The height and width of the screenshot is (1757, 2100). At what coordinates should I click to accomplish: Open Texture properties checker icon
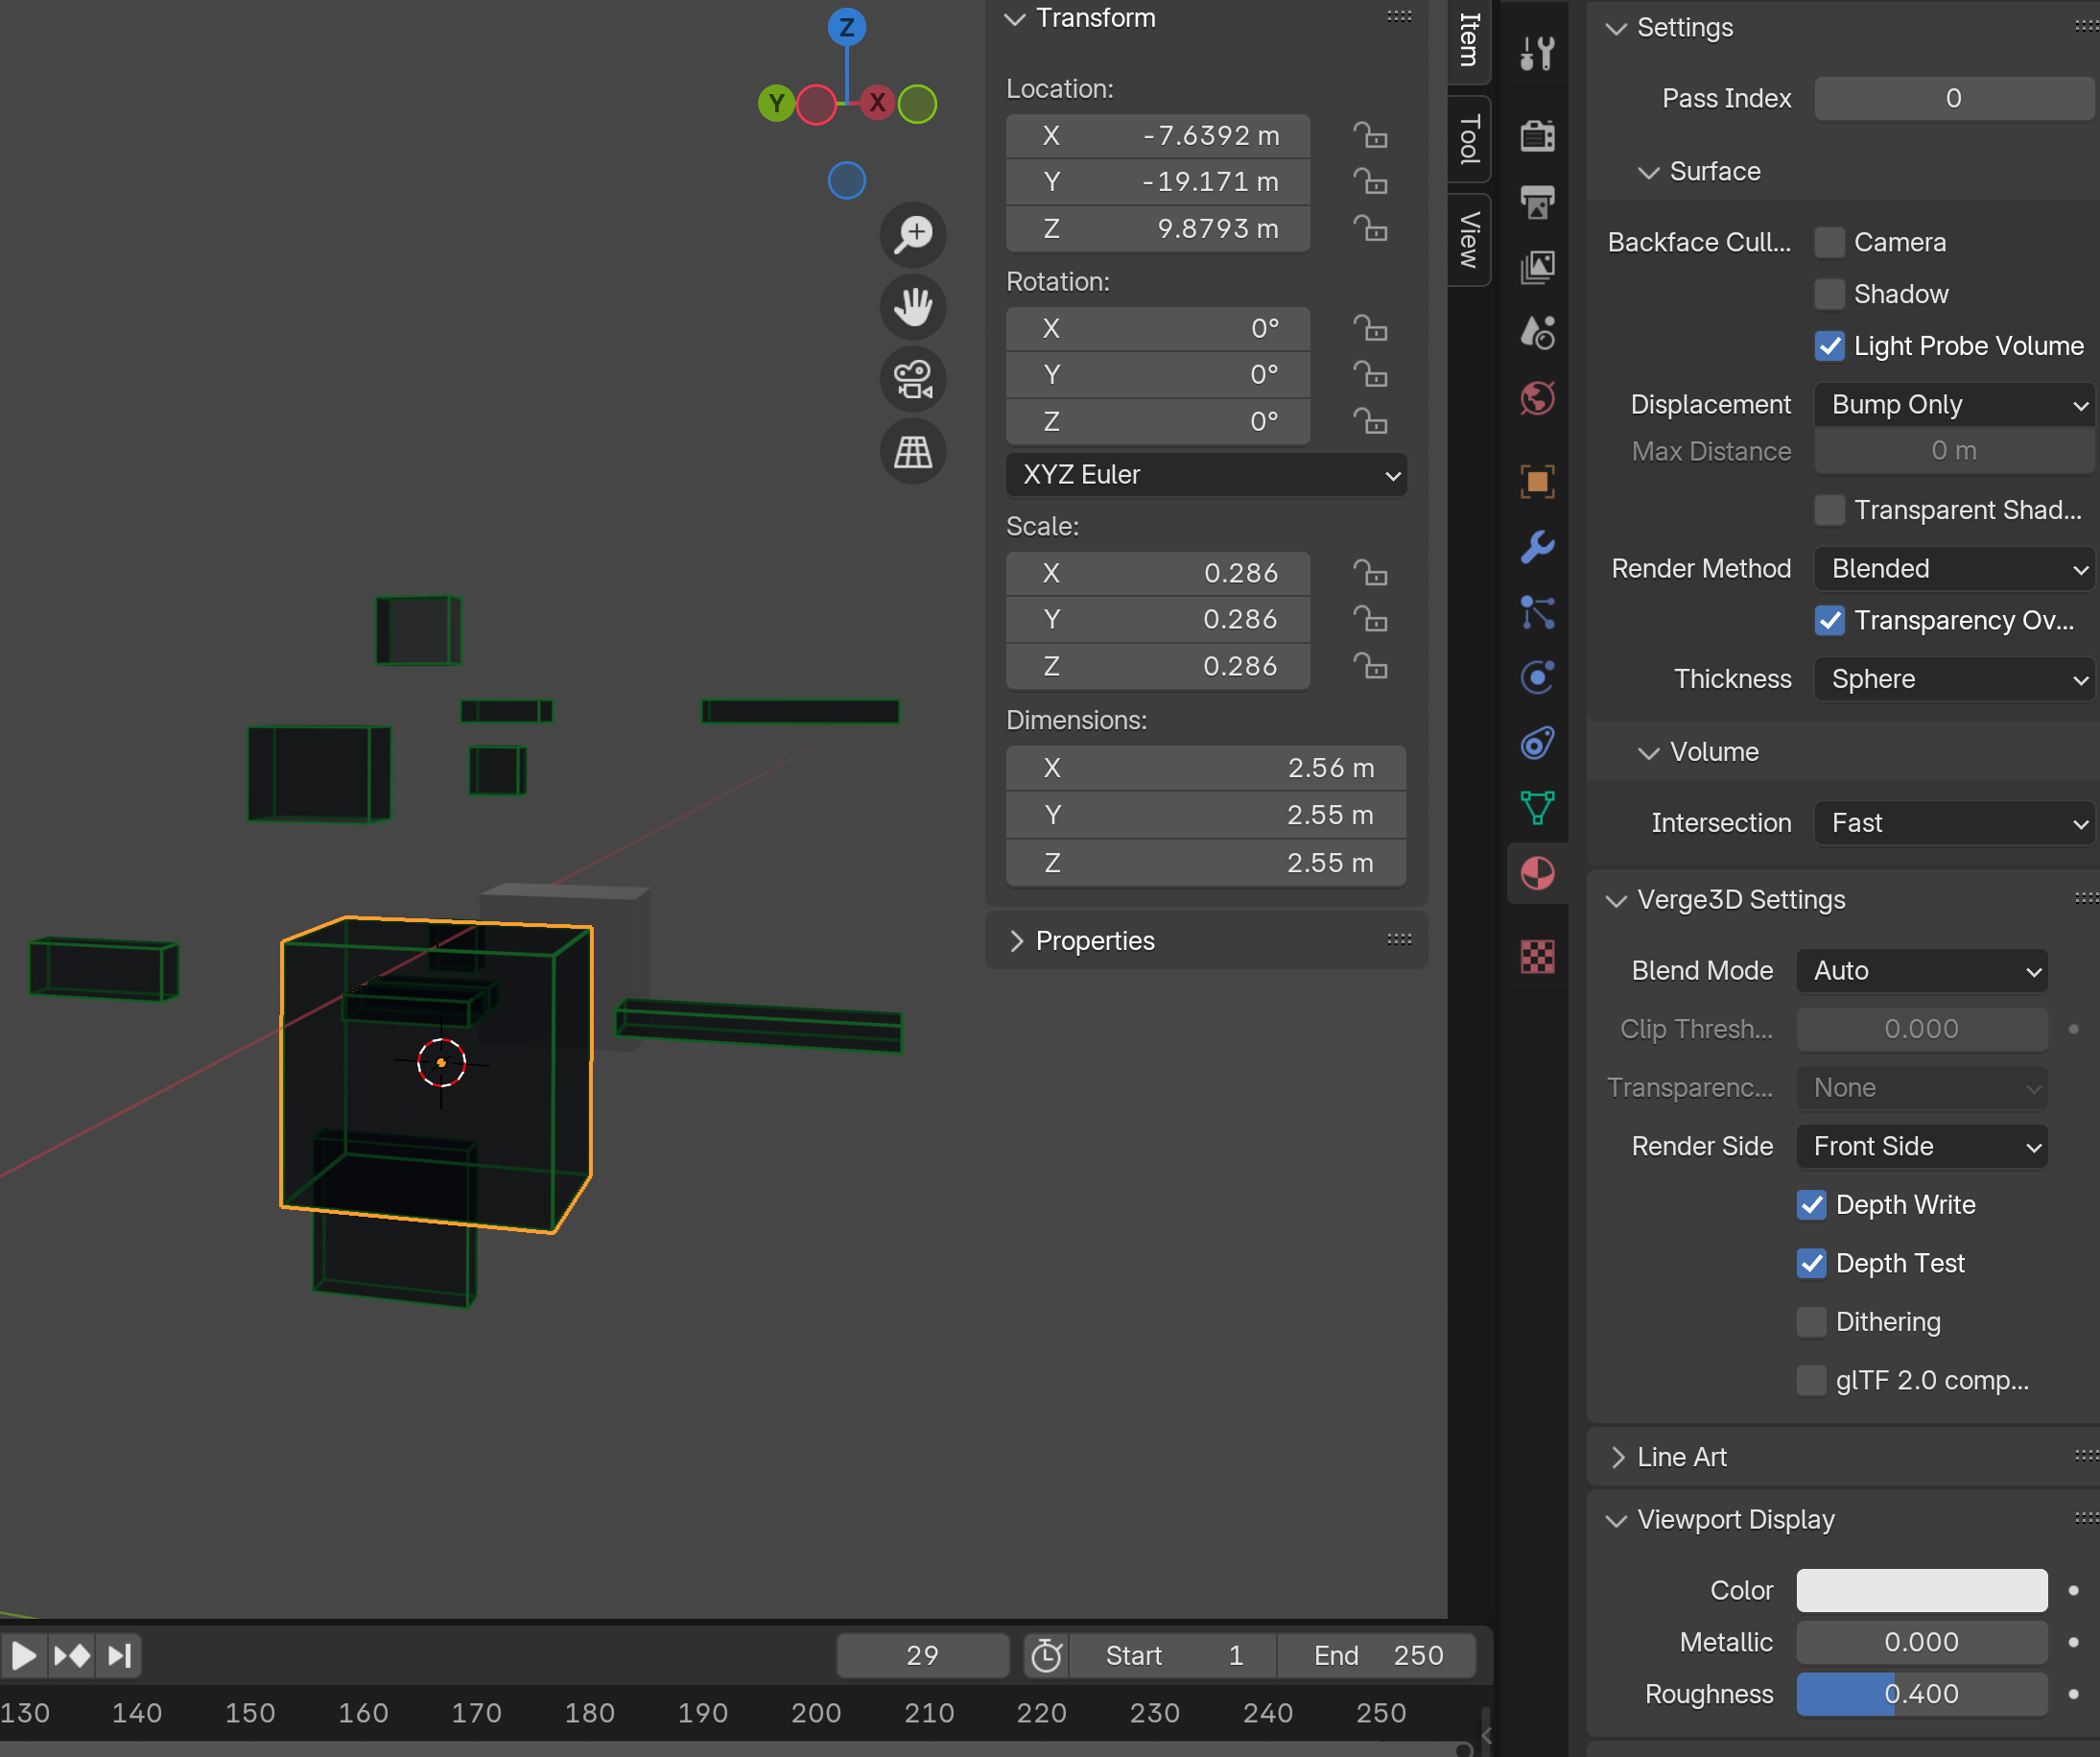(1537, 957)
